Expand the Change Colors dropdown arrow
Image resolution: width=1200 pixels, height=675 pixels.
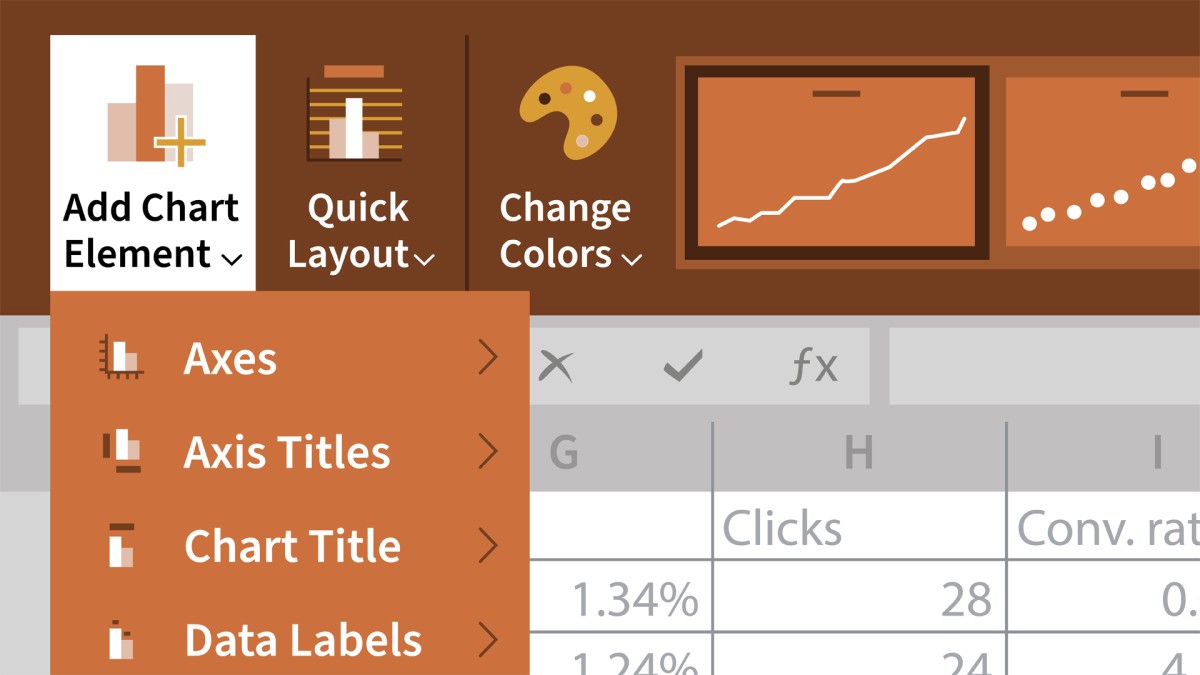[x=631, y=260]
